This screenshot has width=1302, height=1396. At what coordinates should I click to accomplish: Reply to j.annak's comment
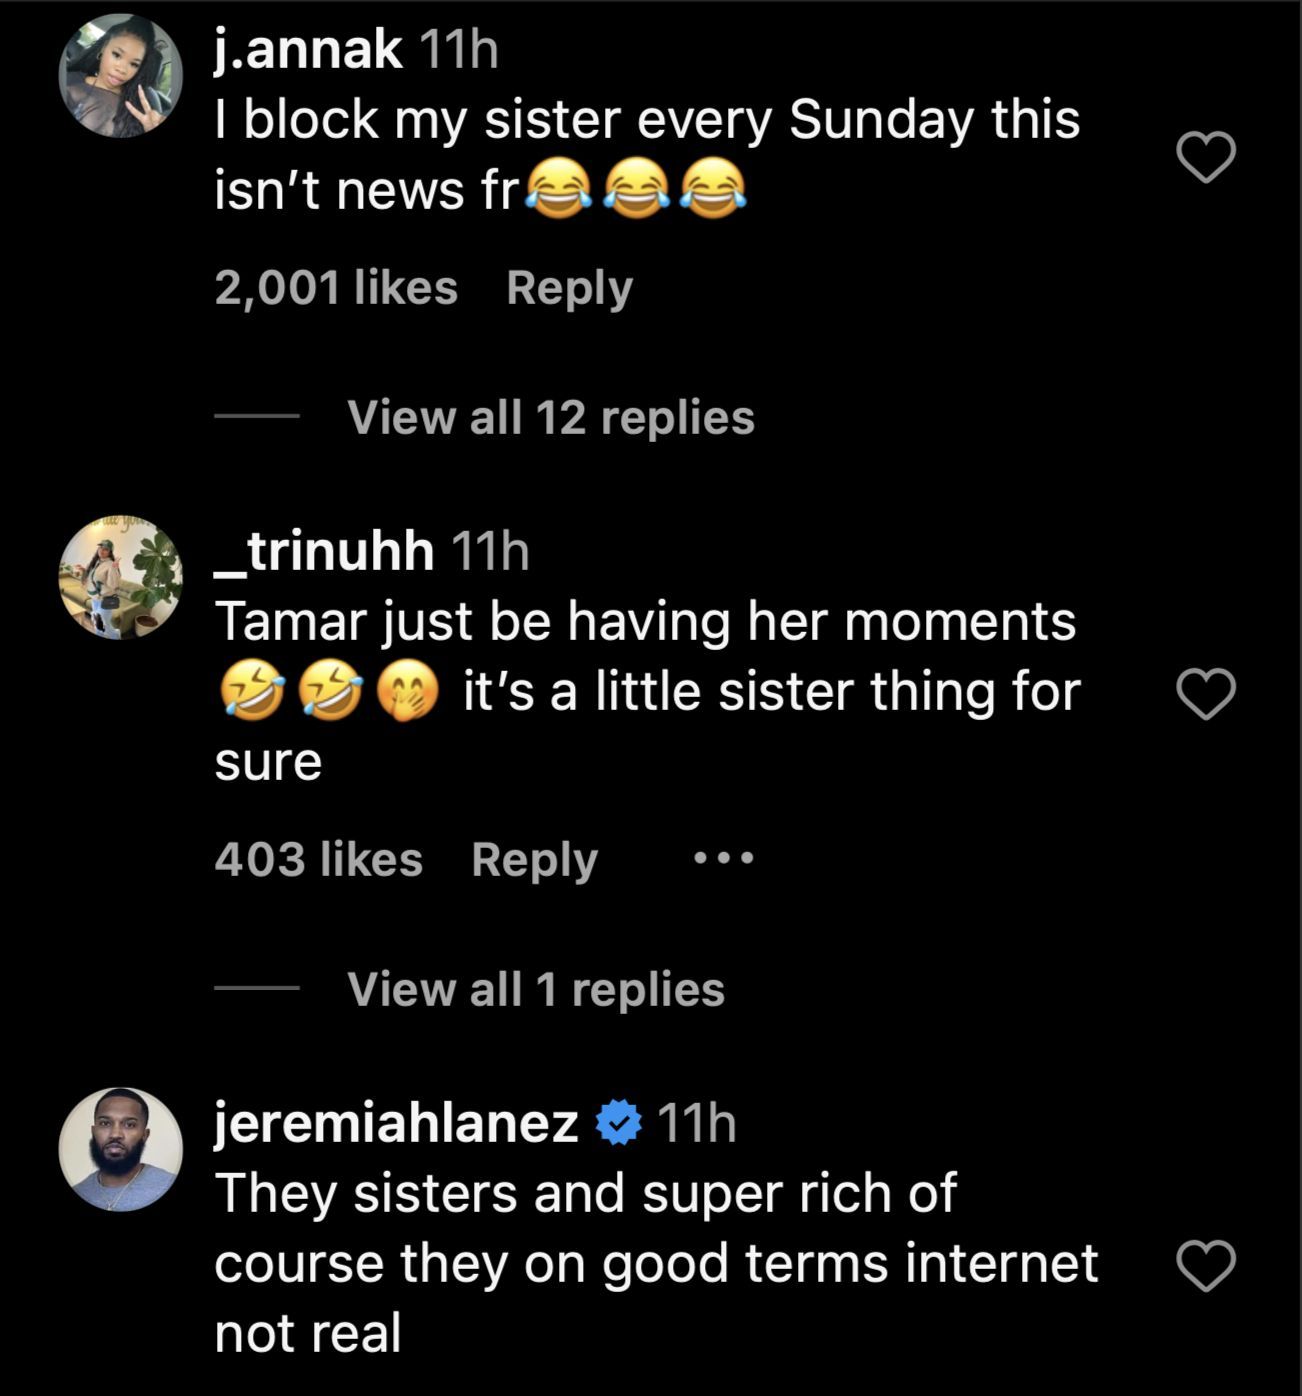coord(569,289)
